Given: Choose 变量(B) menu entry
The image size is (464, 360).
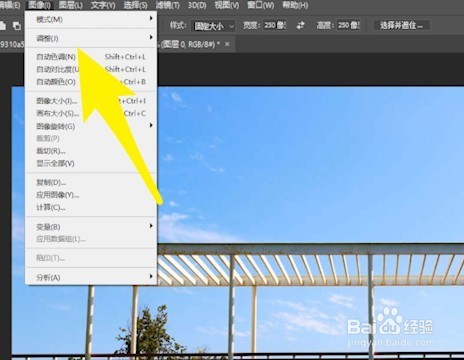Looking at the screenshot, I should click(x=91, y=227).
